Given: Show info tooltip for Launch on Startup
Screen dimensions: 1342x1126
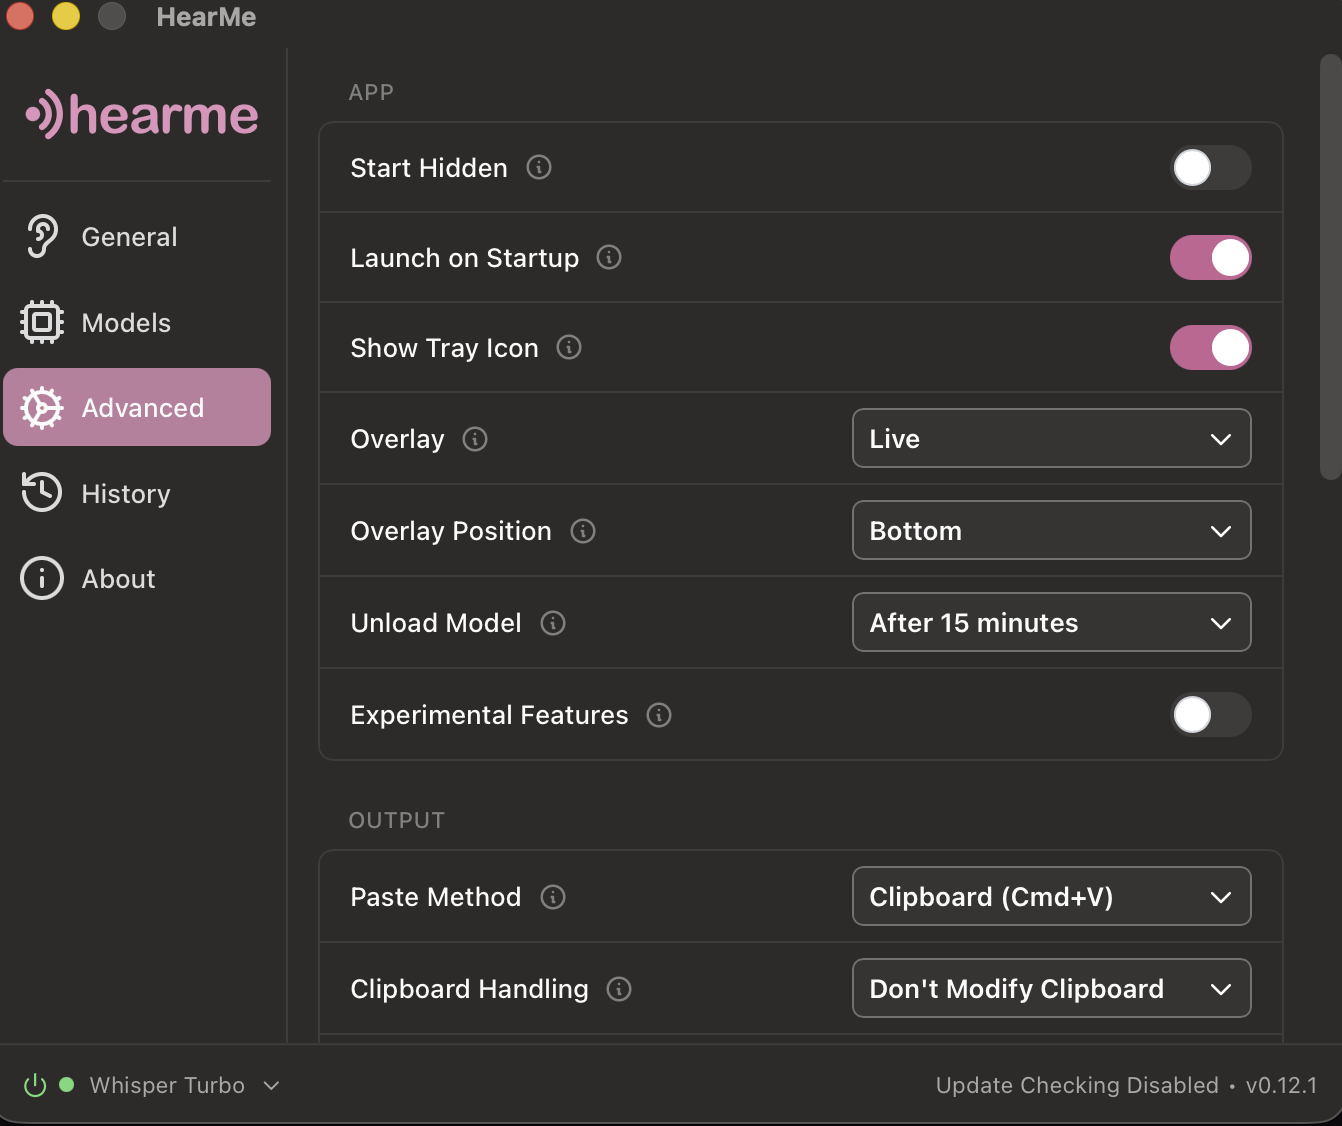Looking at the screenshot, I should (609, 257).
